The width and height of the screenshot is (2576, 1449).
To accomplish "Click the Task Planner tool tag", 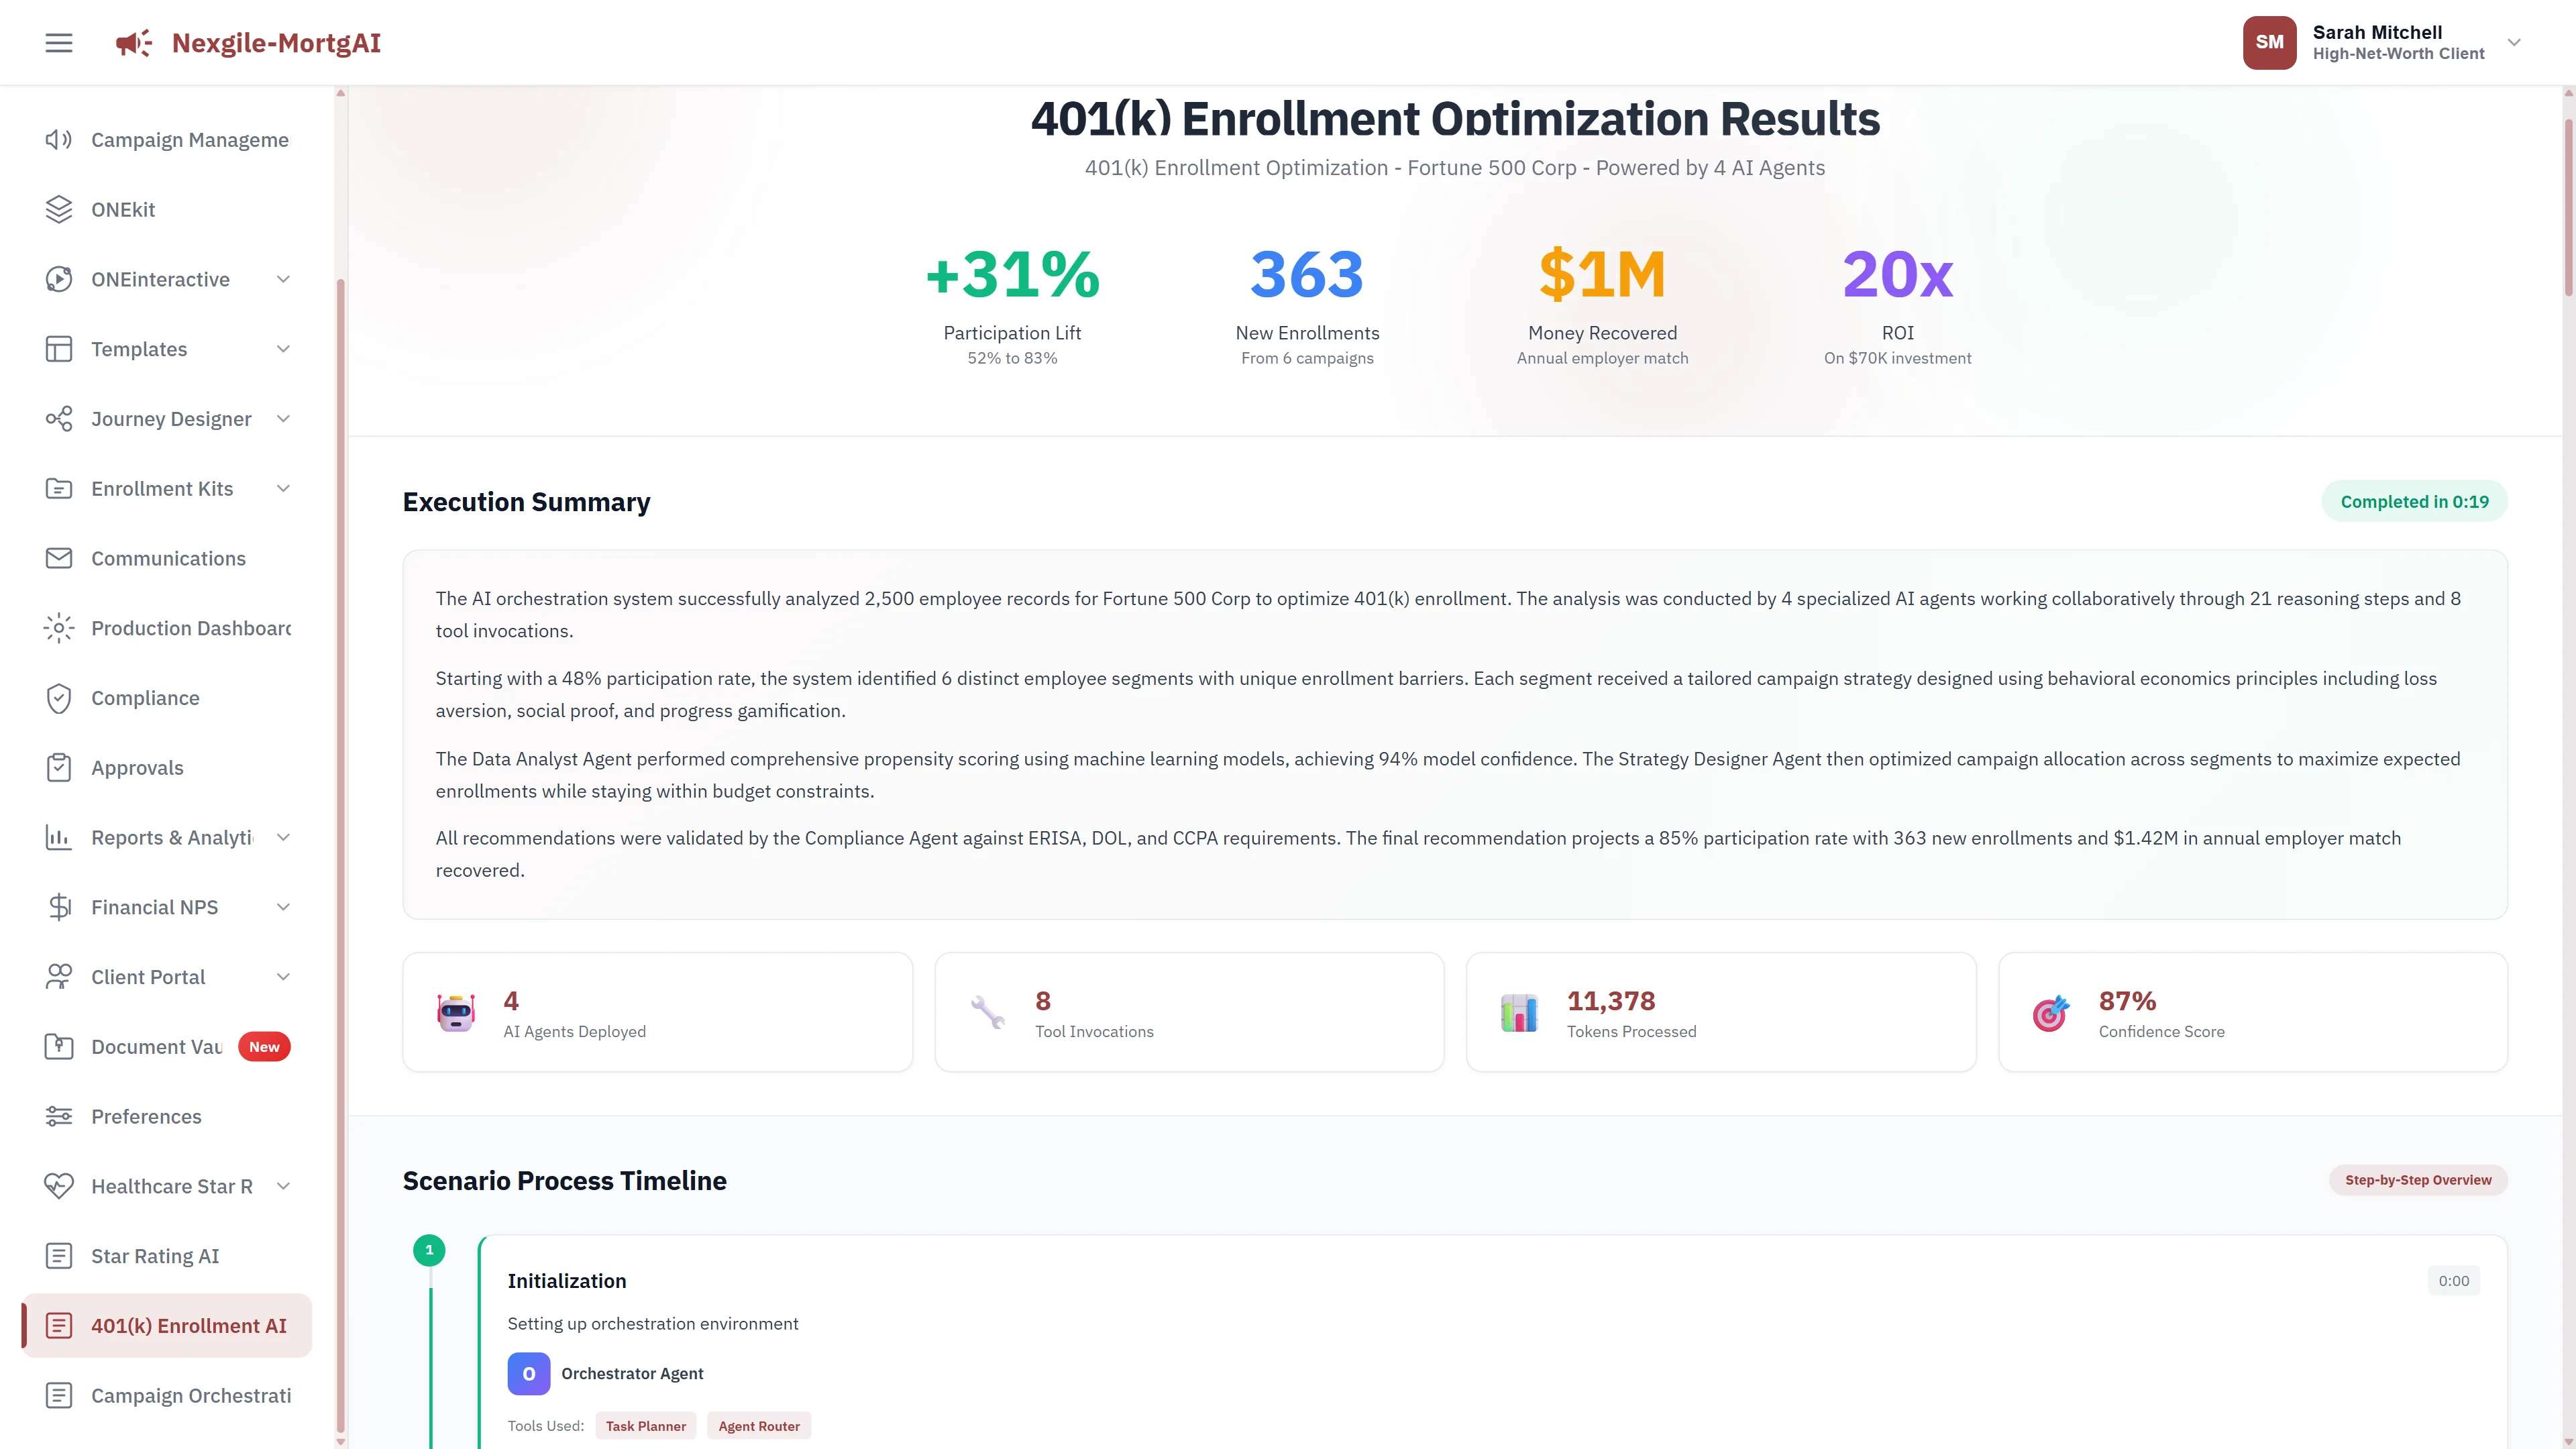I will (645, 1425).
